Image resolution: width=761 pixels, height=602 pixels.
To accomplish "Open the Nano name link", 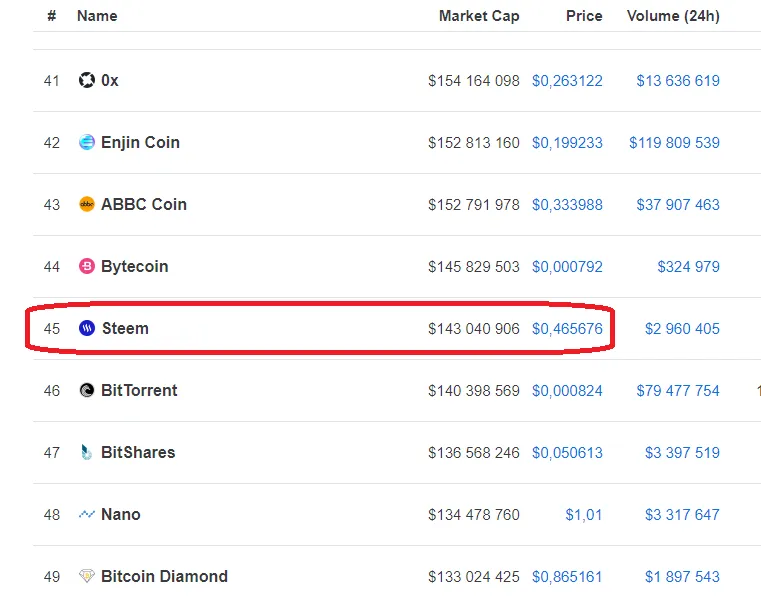I will tap(121, 514).
